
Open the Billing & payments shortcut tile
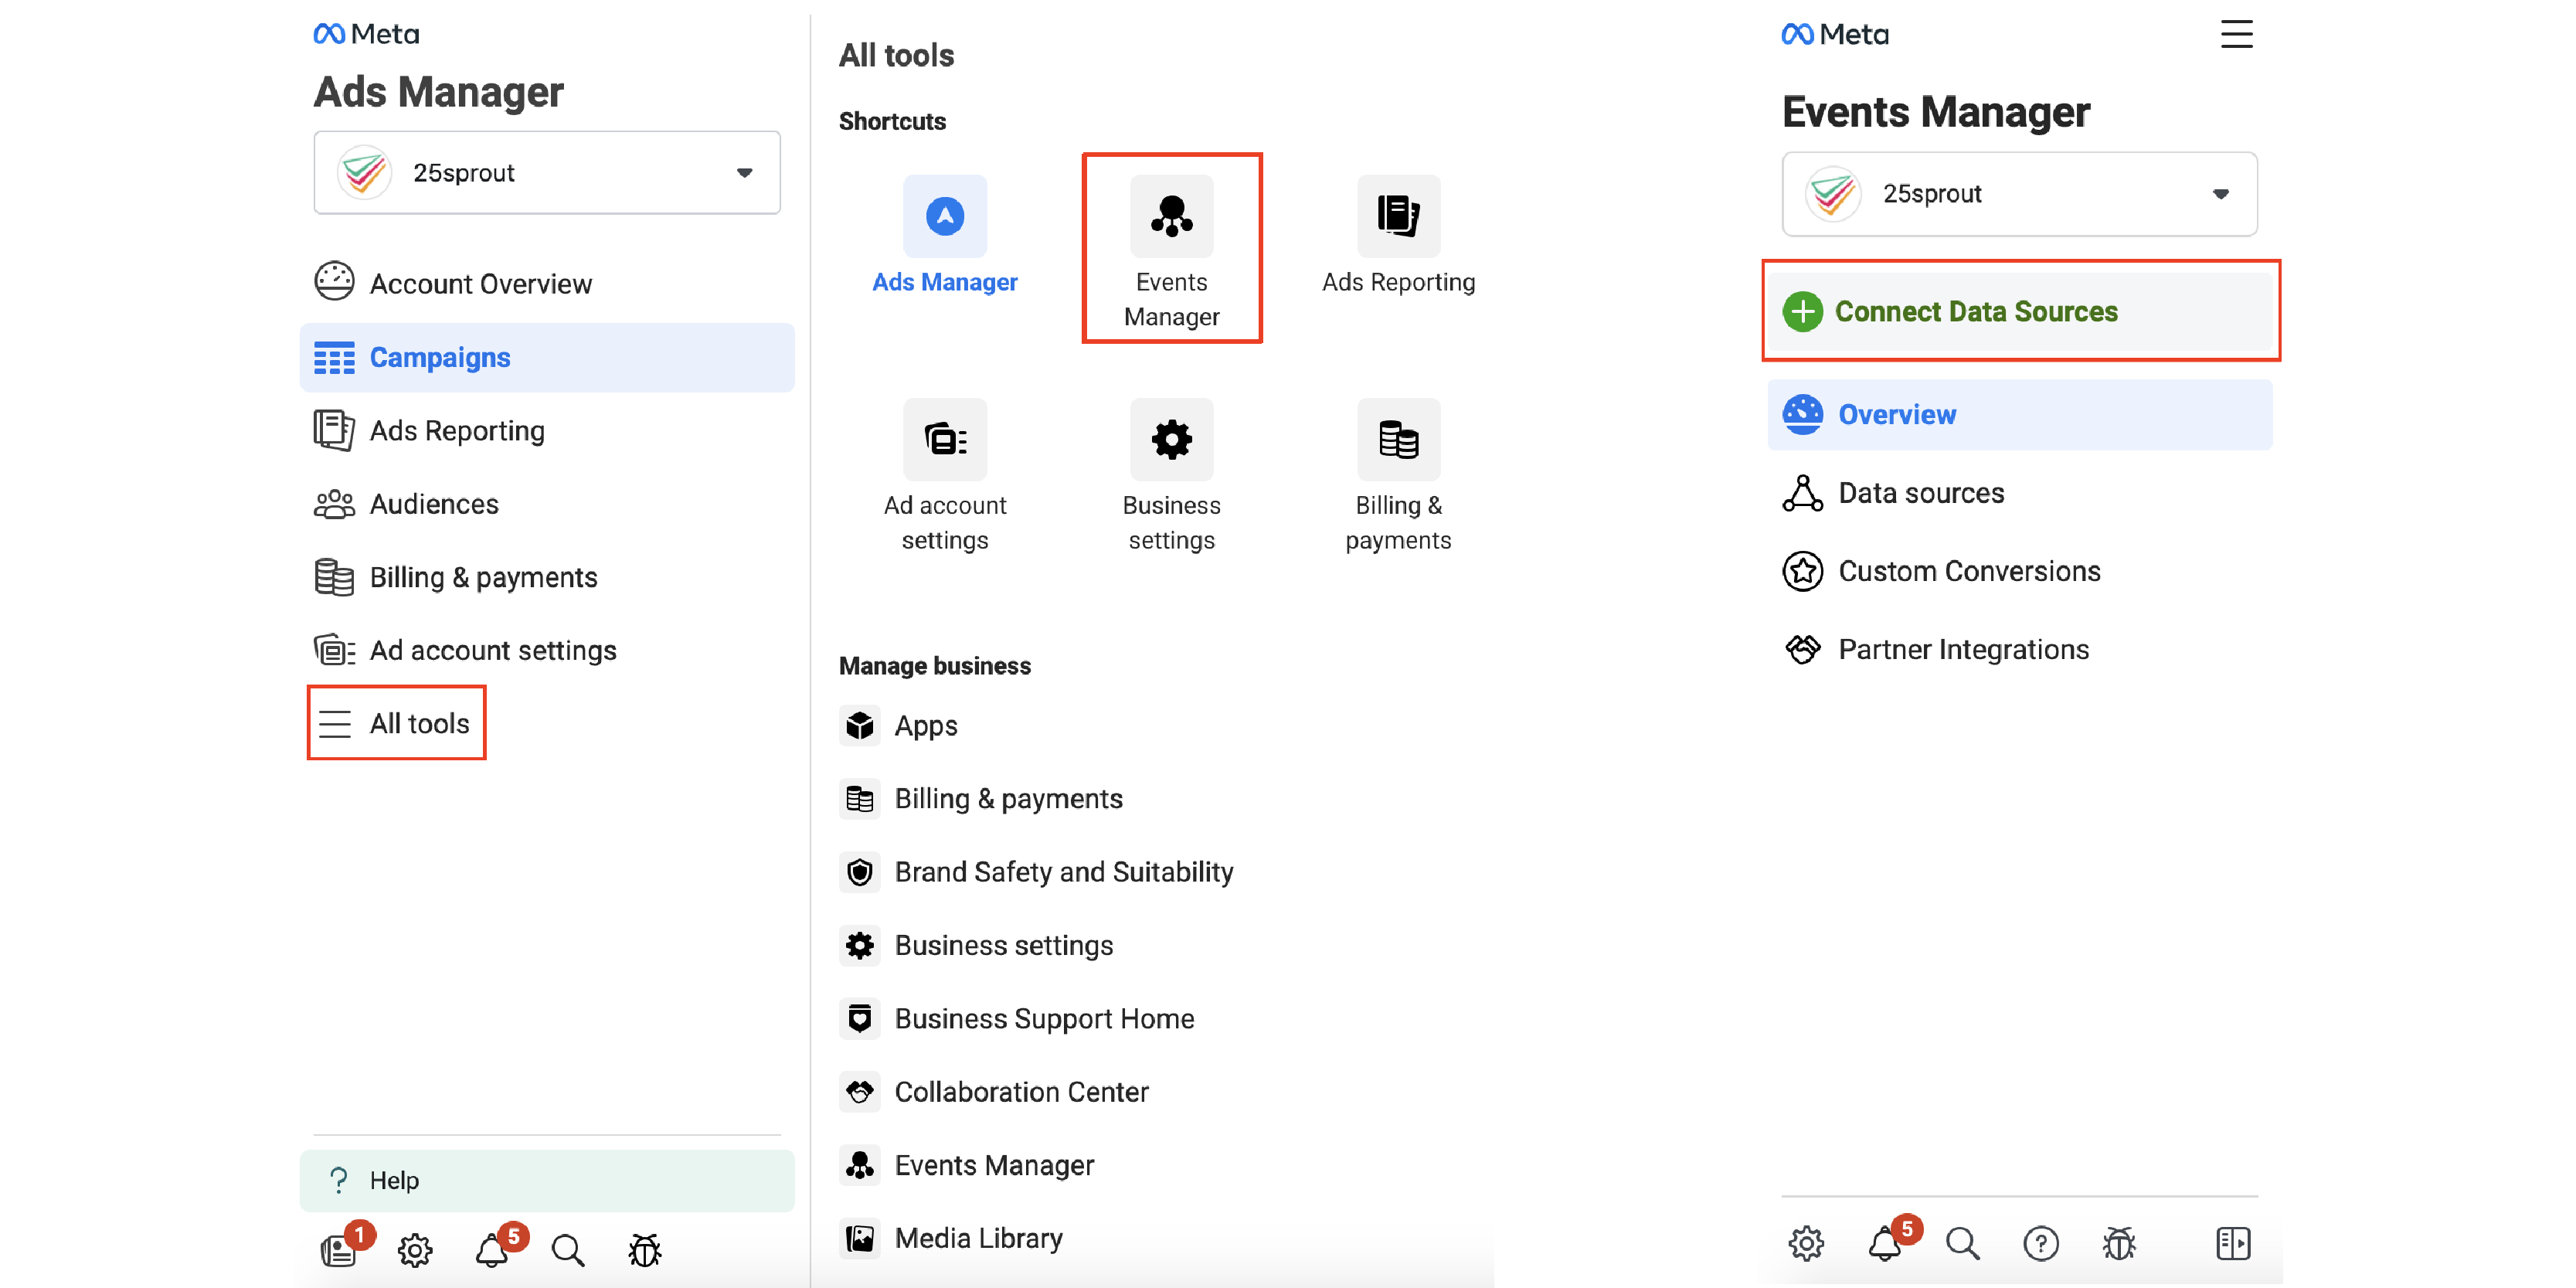tap(1398, 477)
